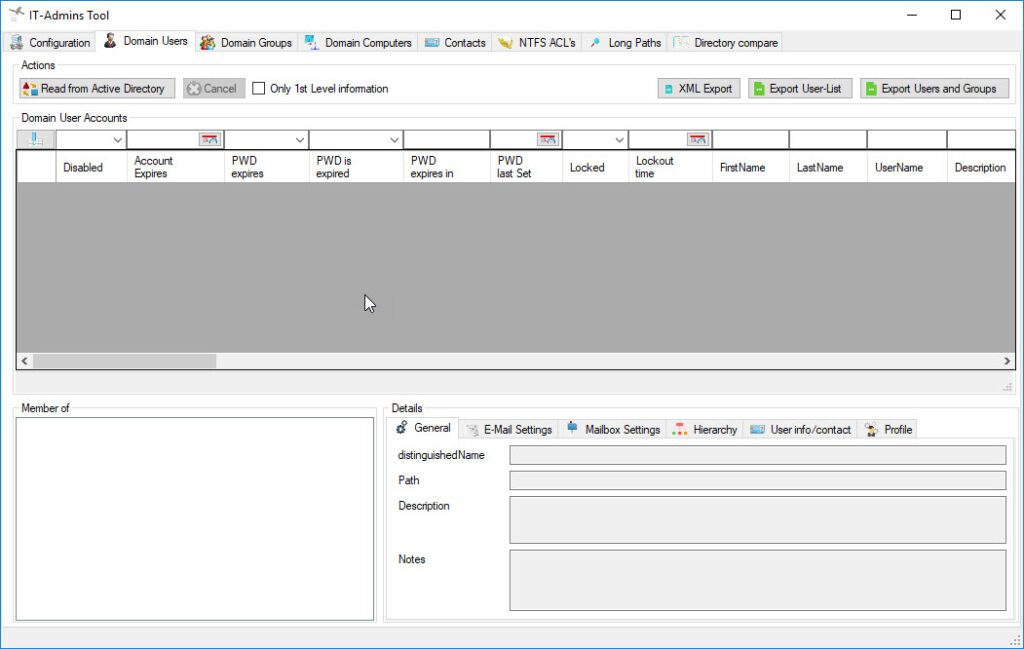
Task: Expand the PWD is expired filter dropdown
Action: [x=394, y=140]
